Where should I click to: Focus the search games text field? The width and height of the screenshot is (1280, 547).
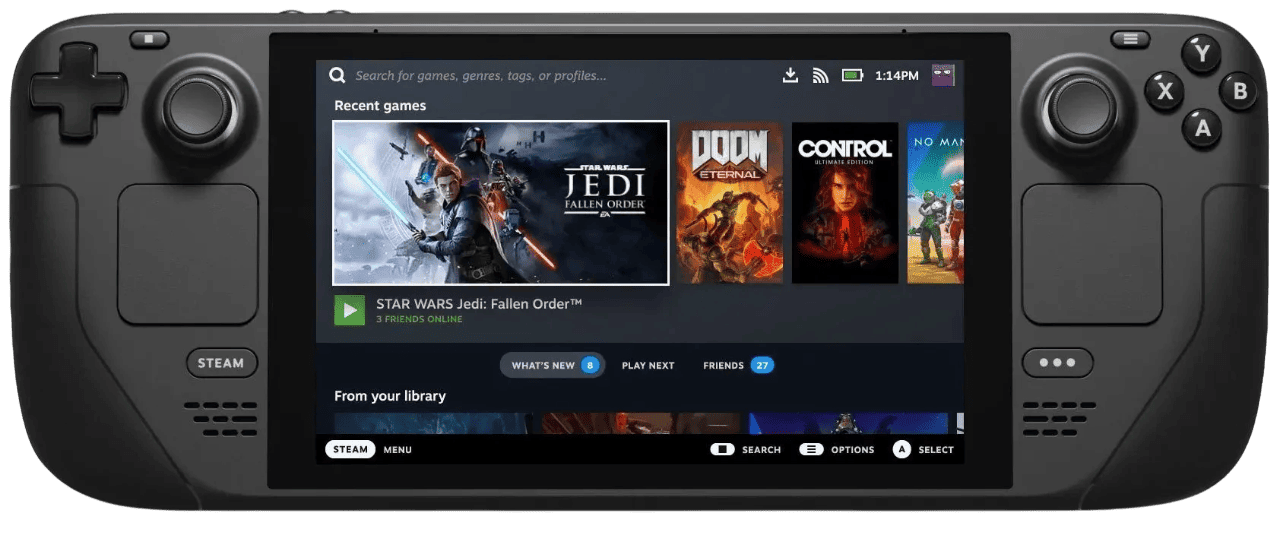[x=480, y=75]
